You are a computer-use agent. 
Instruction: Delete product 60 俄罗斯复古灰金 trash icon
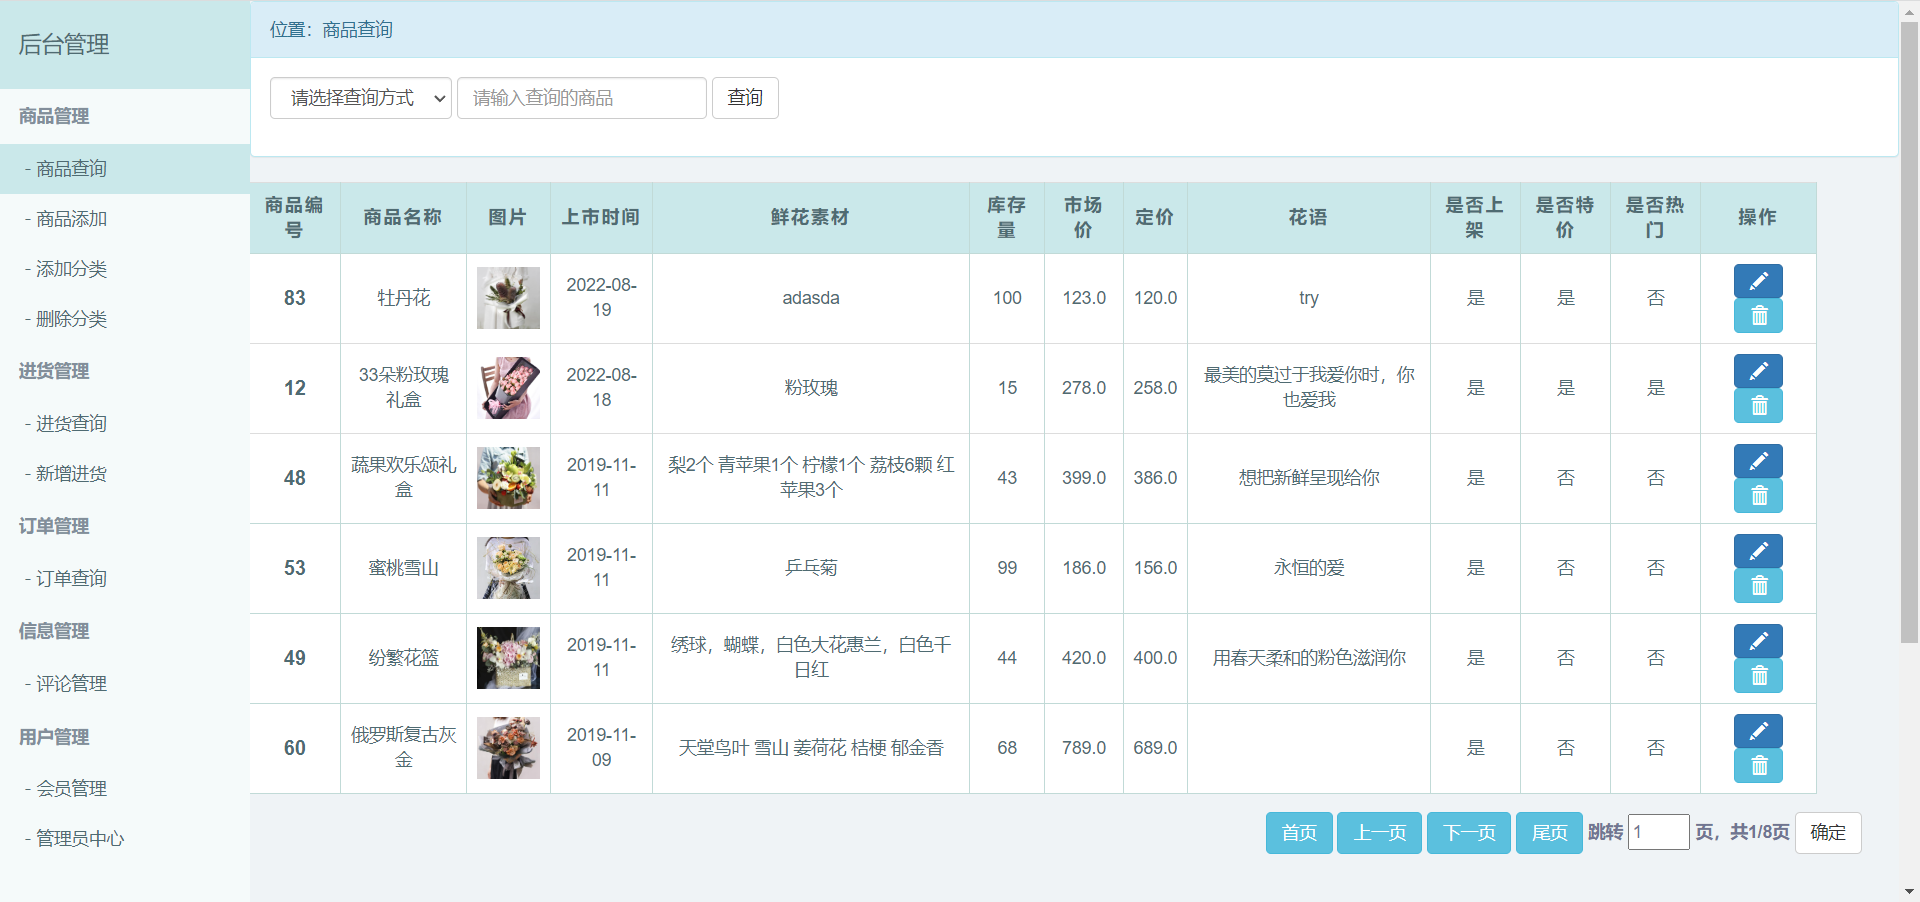(1758, 766)
